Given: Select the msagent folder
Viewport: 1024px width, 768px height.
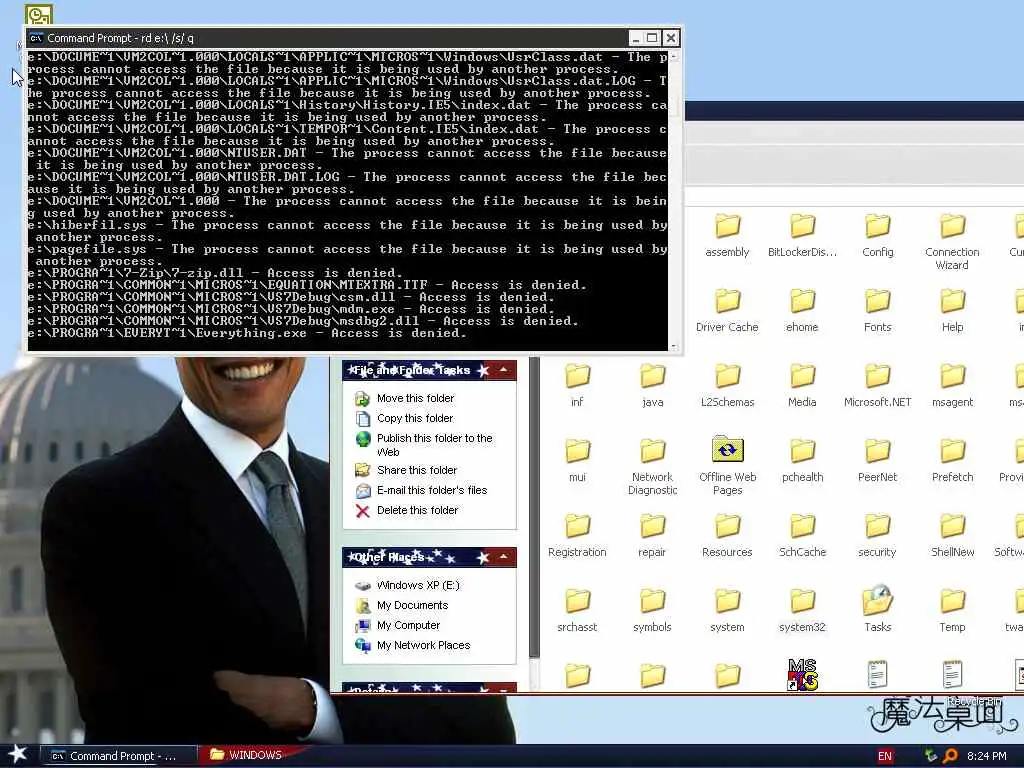Looking at the screenshot, I should pyautogui.click(x=952, y=385).
